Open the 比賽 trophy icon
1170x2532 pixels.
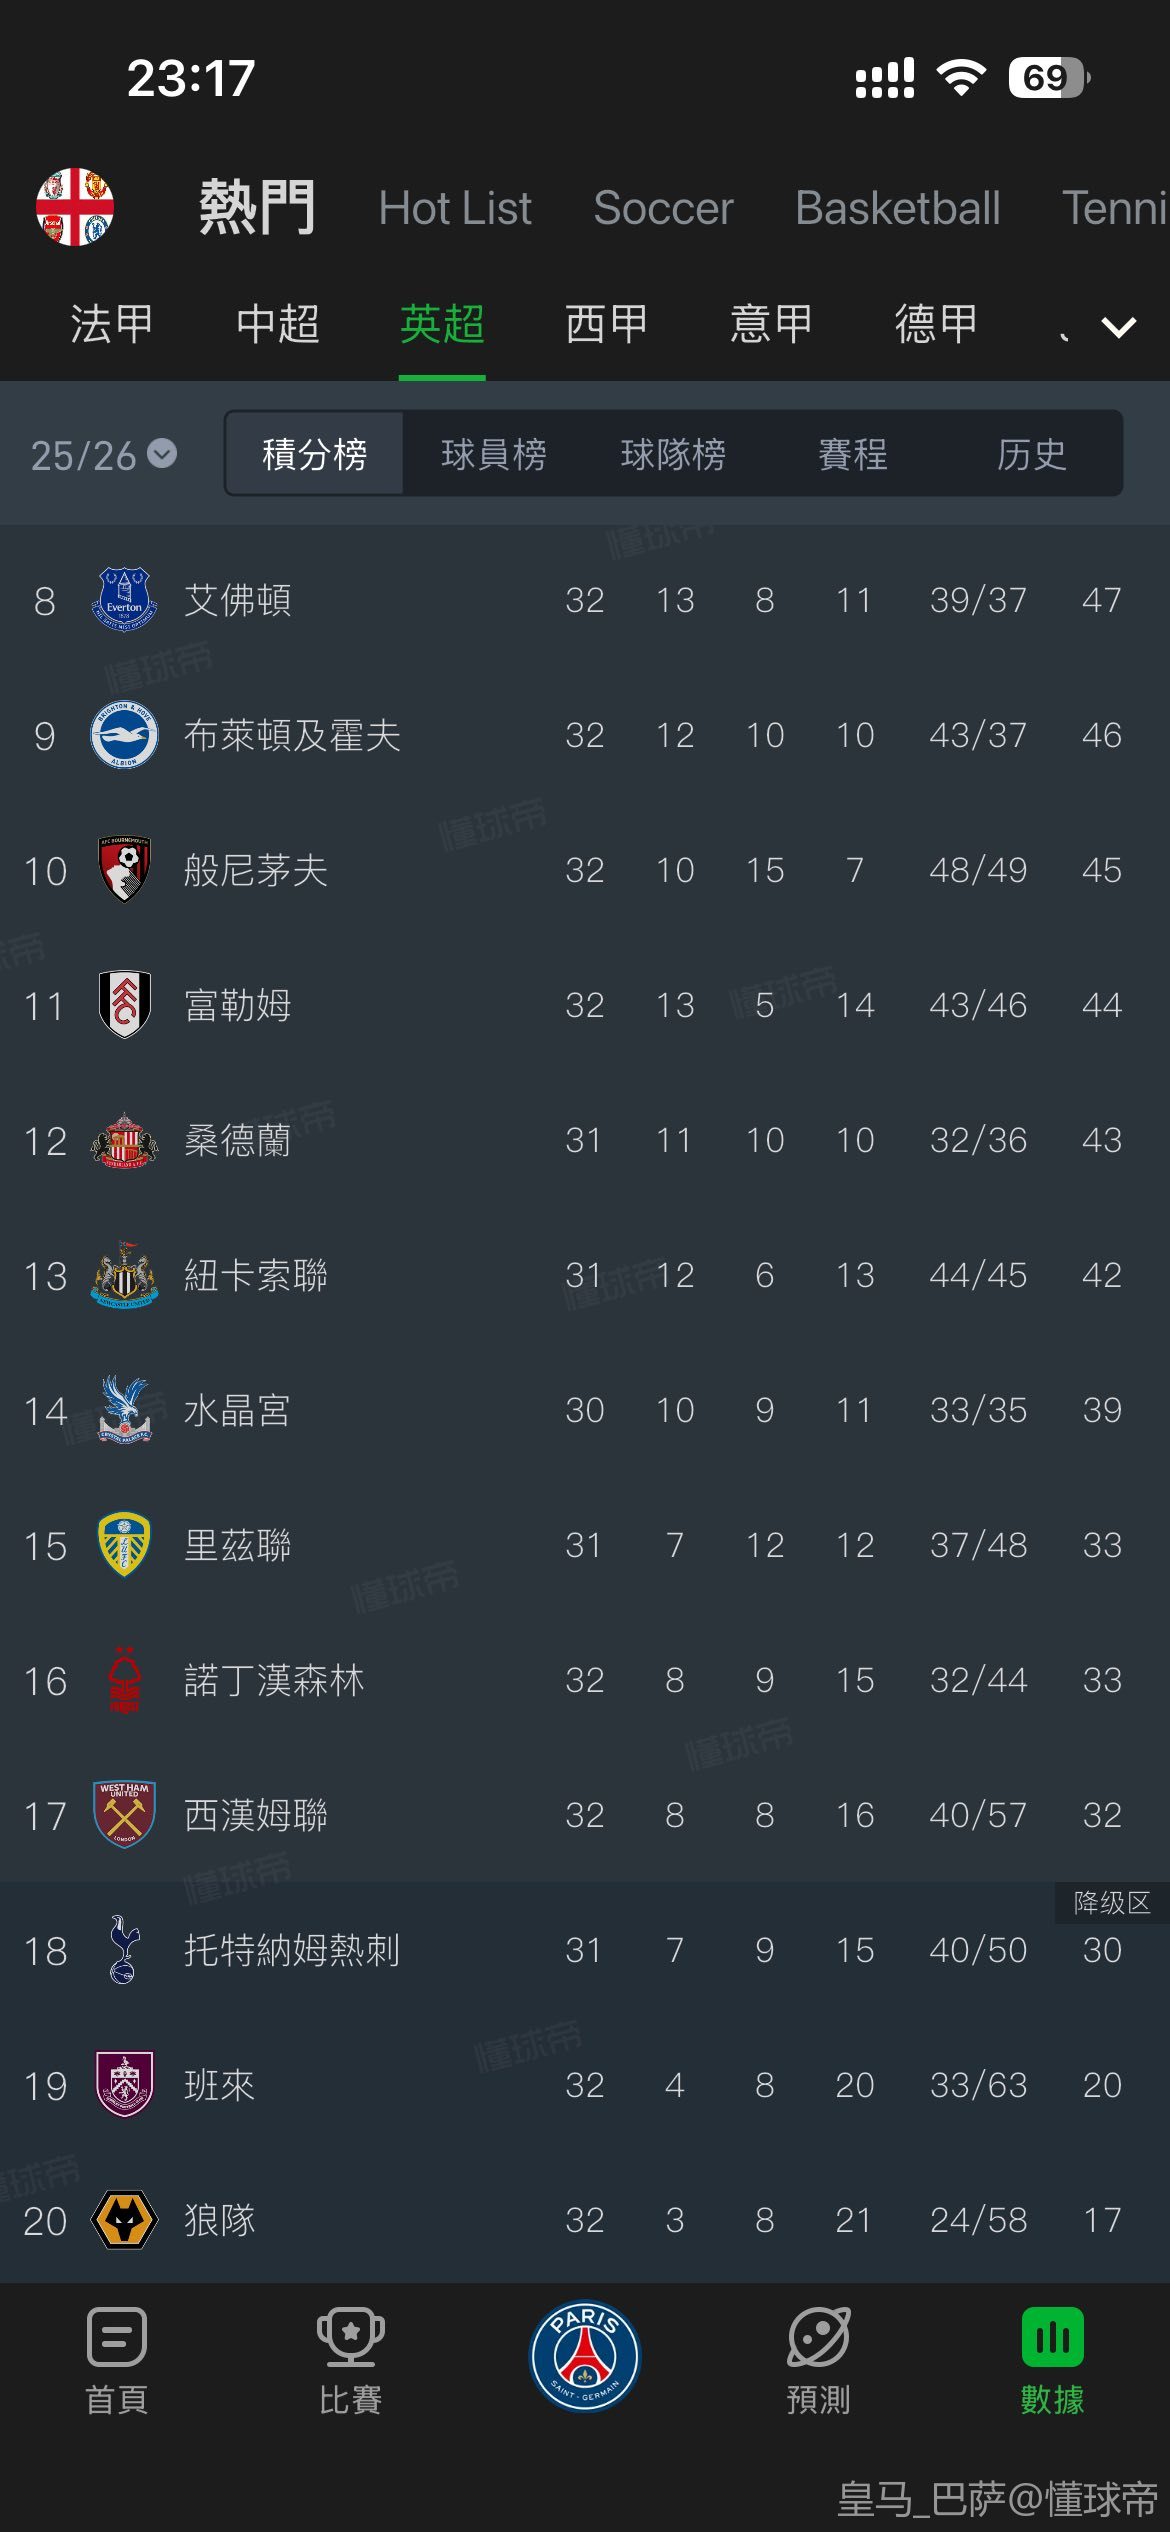(350, 2336)
